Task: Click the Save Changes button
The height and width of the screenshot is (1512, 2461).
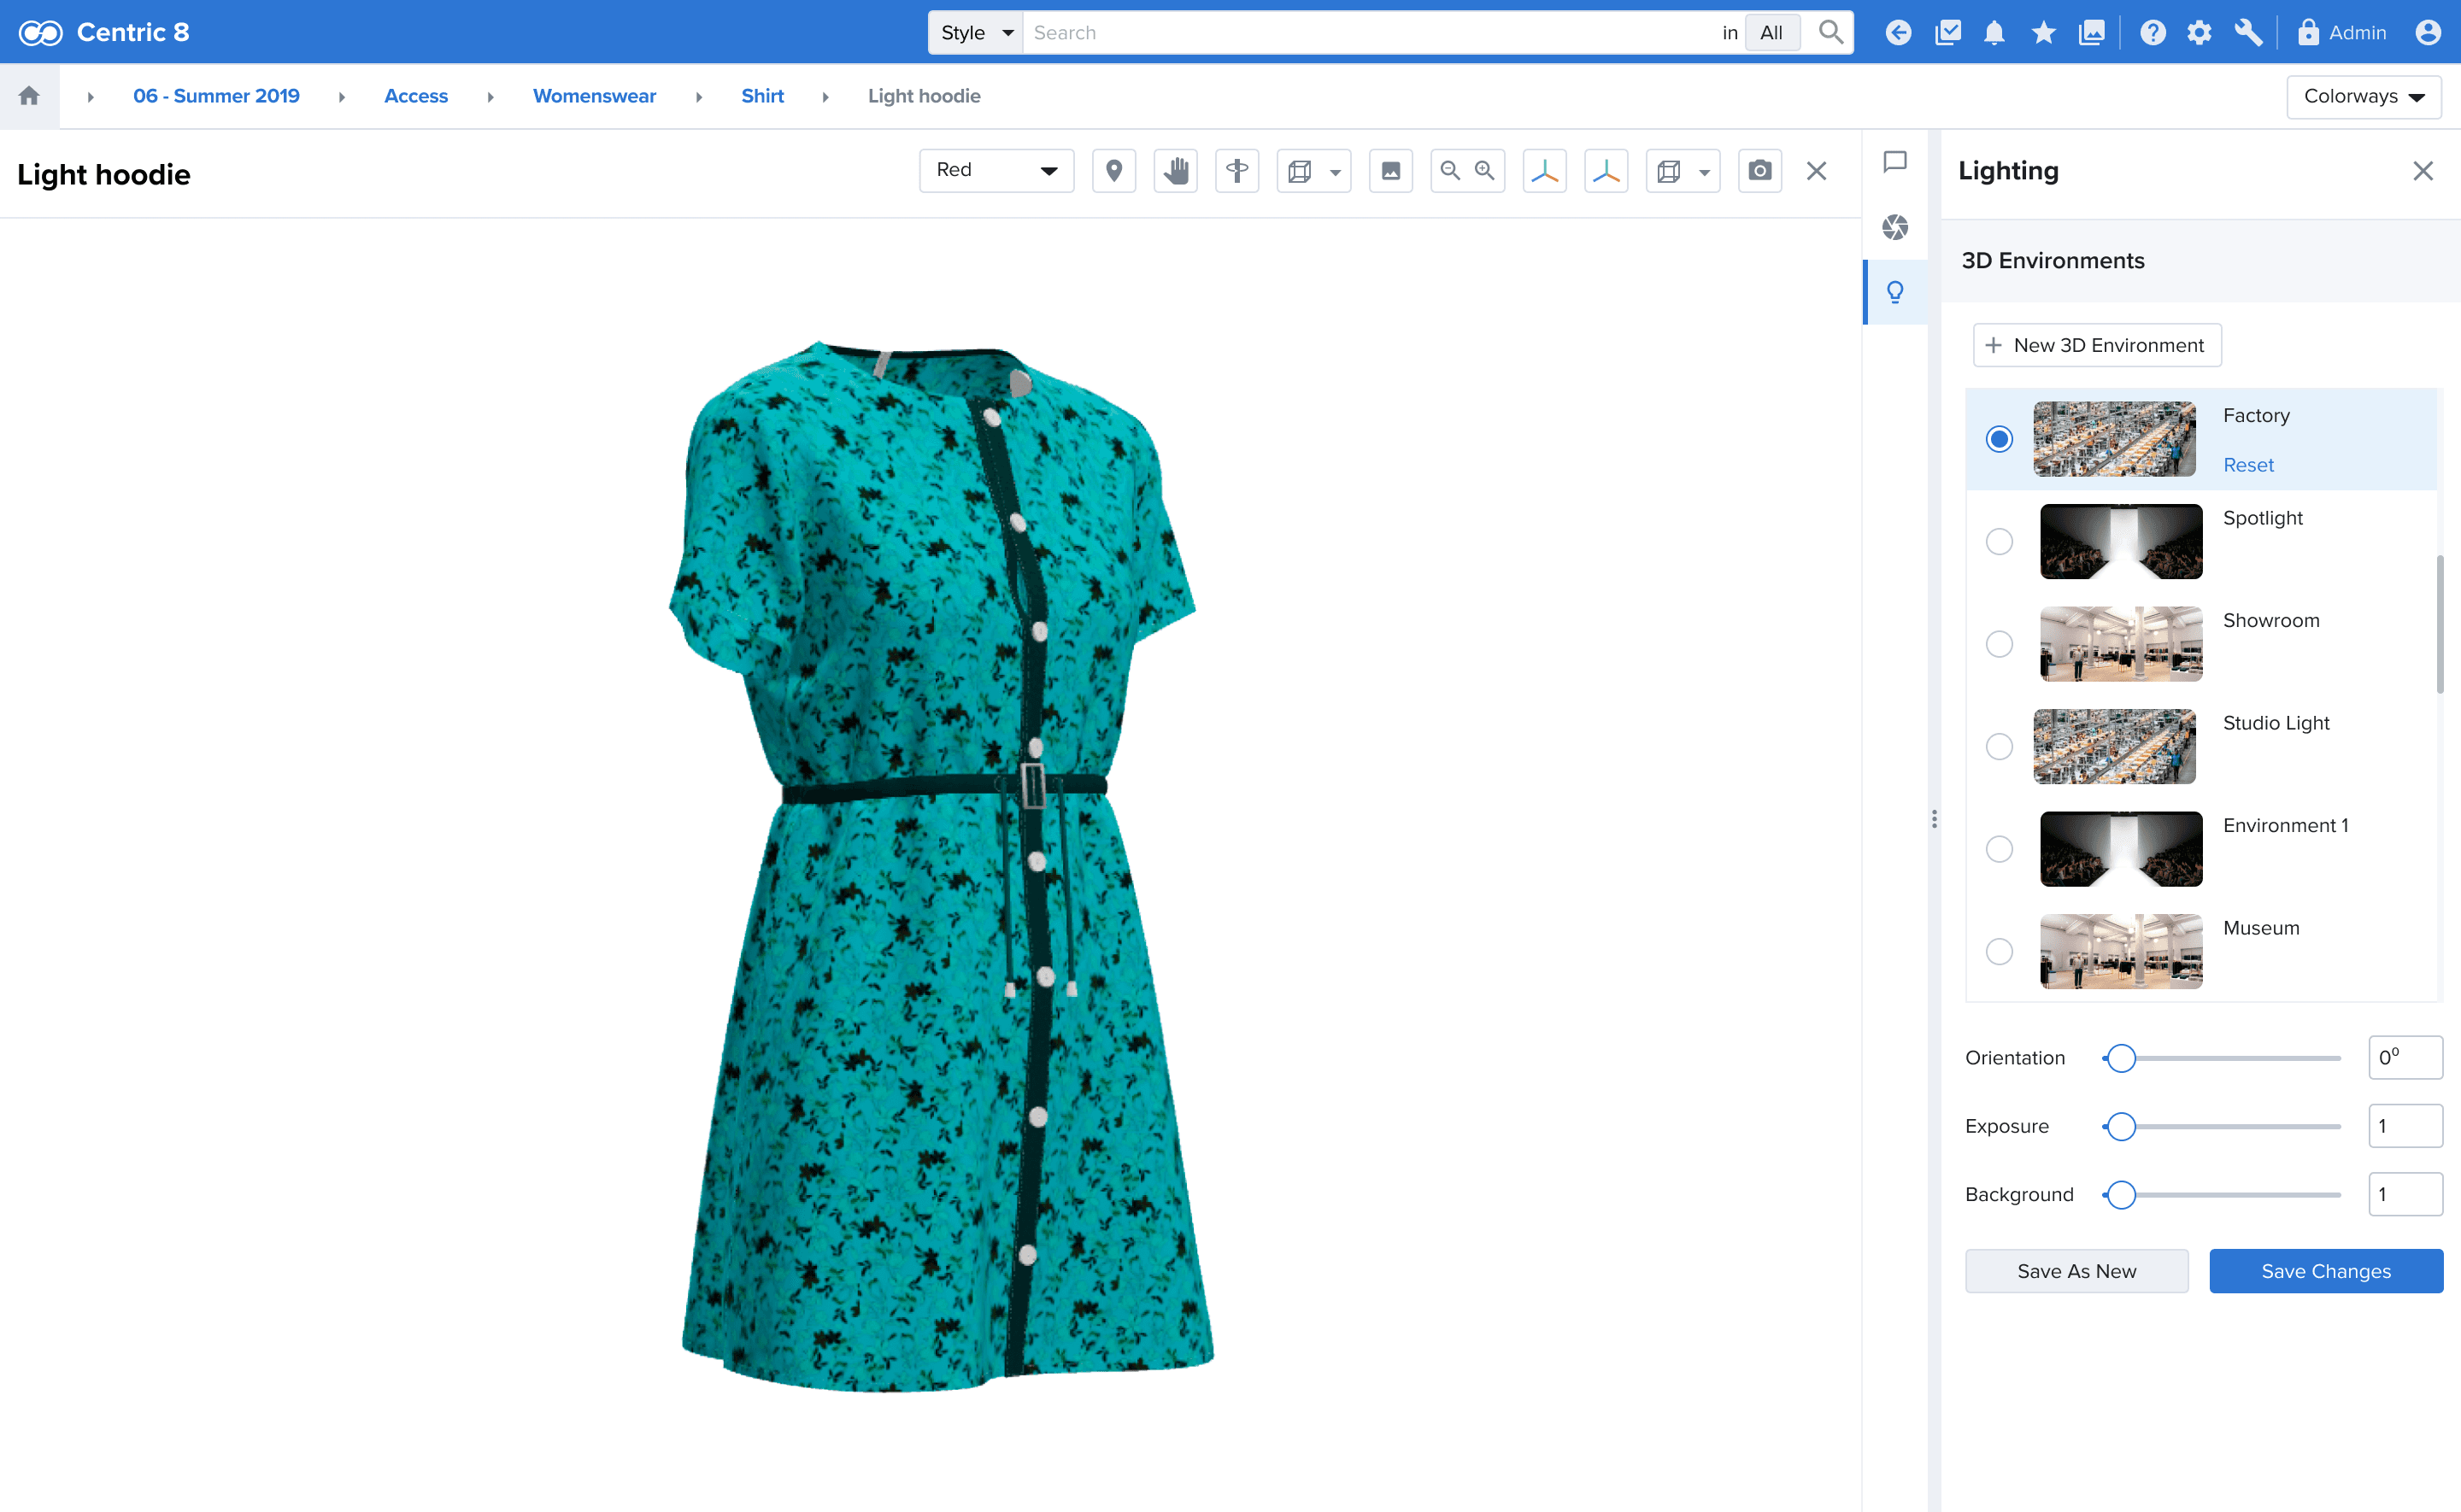Action: coord(2325,1271)
